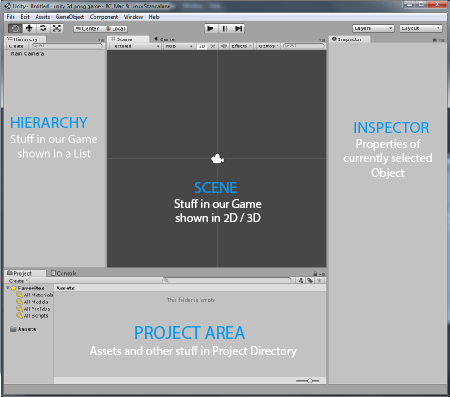Click the camera gizmo in the Scene
The height and width of the screenshot is (397, 450).
217,159
